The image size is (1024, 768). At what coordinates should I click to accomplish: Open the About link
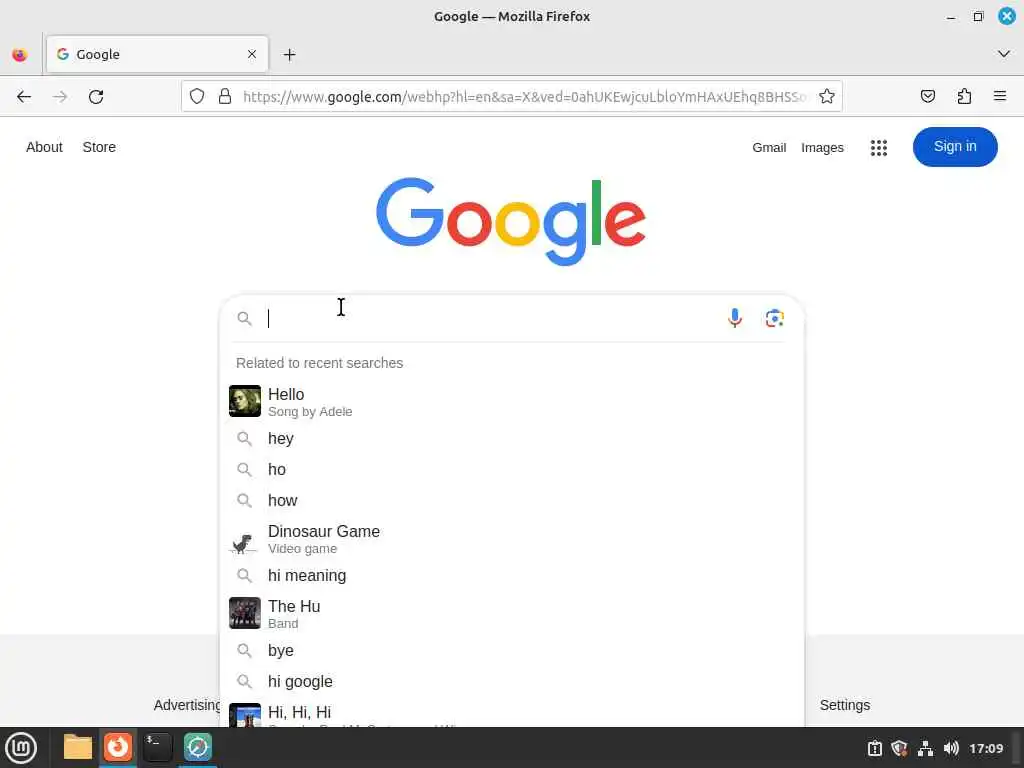44,147
